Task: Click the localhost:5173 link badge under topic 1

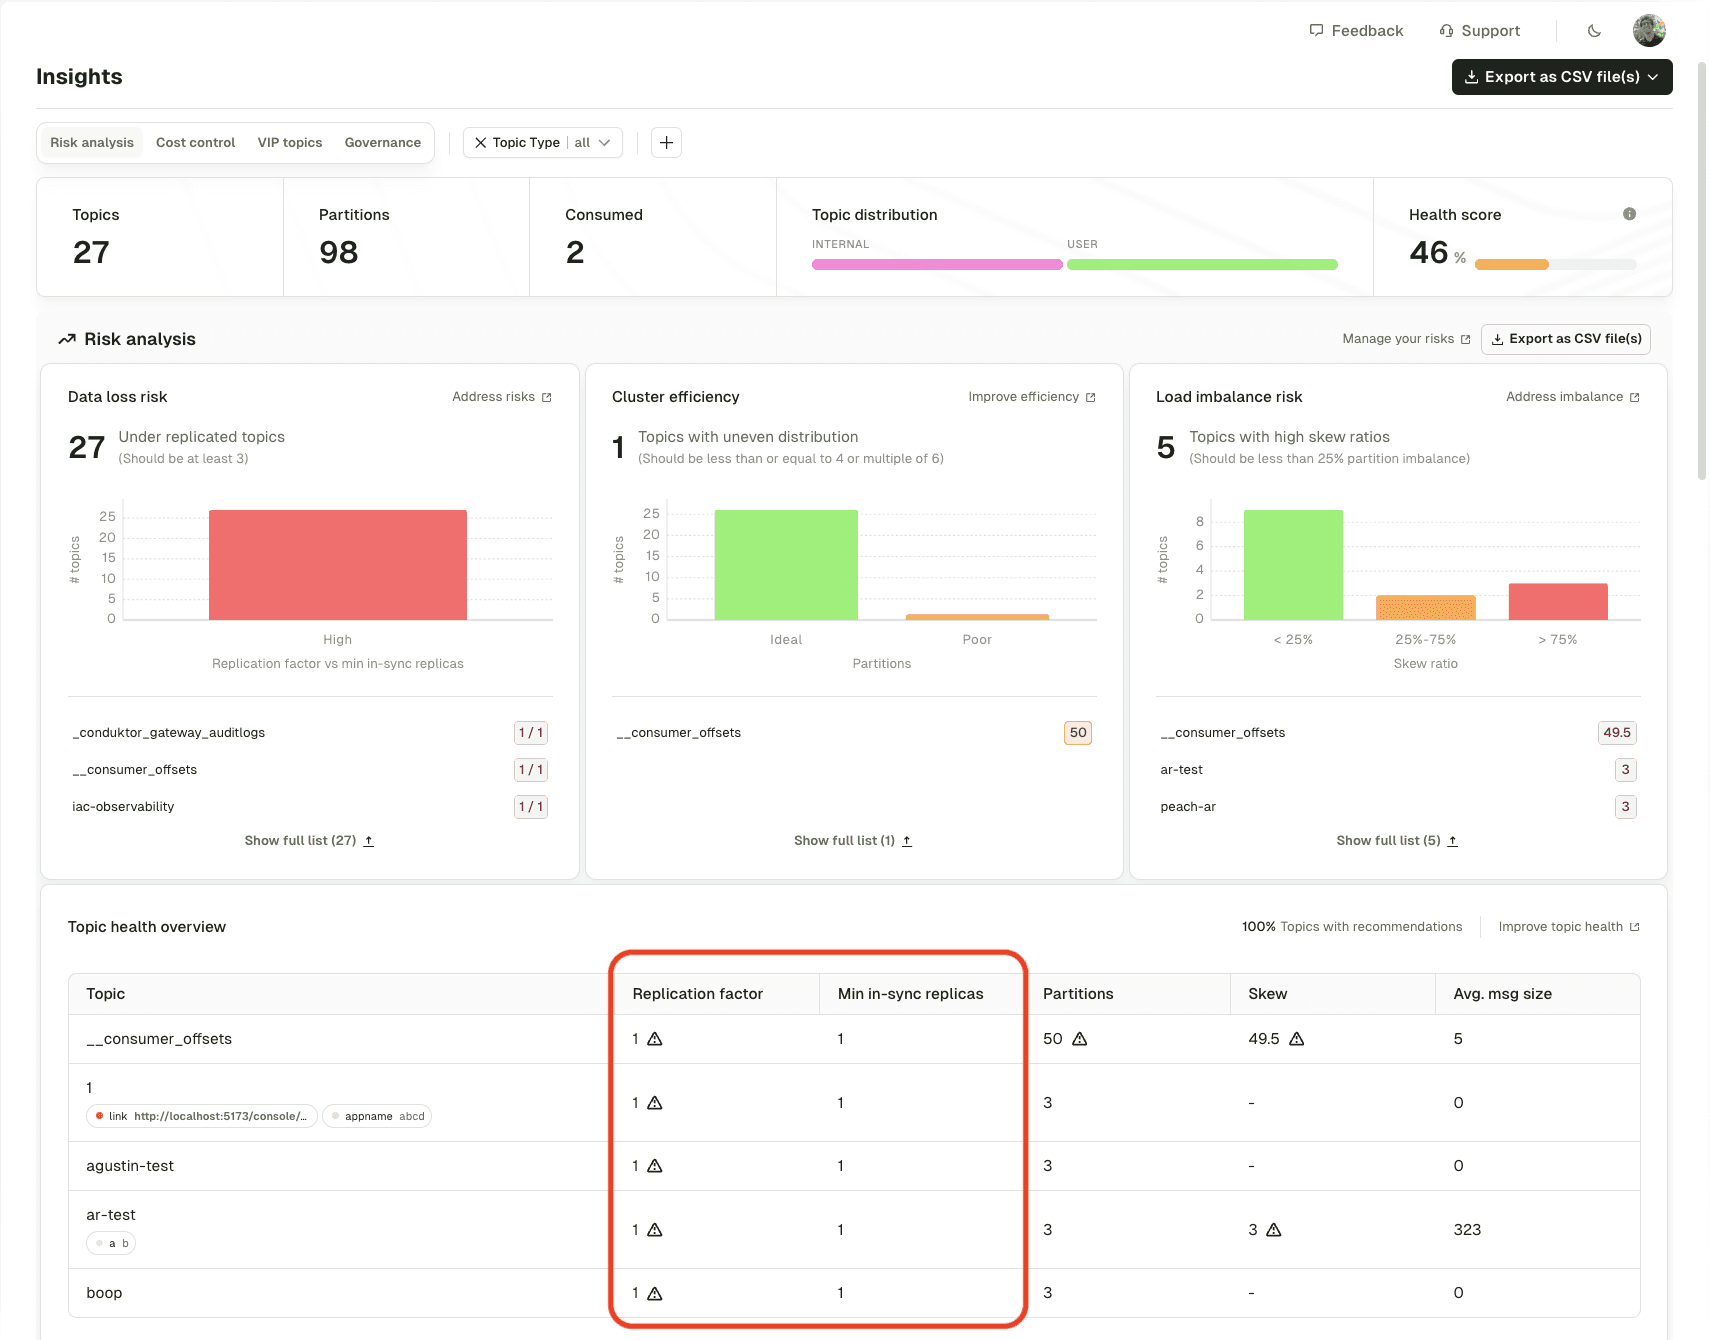Action: point(201,1116)
